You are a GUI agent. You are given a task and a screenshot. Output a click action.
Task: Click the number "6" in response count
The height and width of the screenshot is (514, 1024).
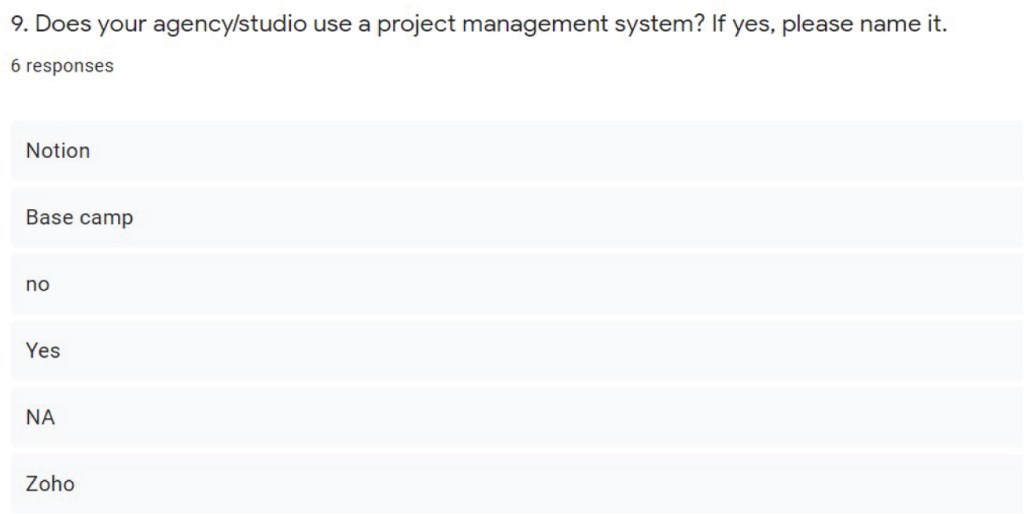point(15,66)
